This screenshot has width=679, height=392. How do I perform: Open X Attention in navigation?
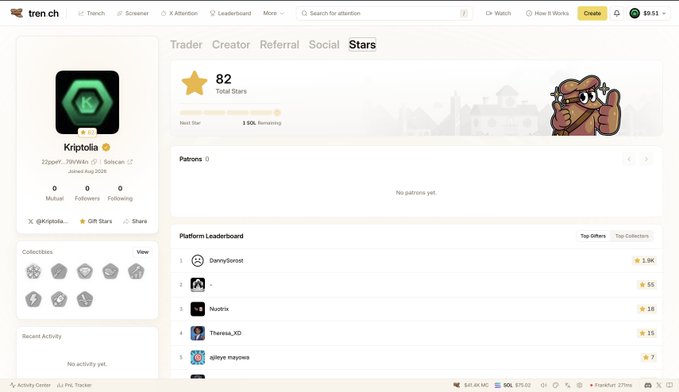(179, 13)
